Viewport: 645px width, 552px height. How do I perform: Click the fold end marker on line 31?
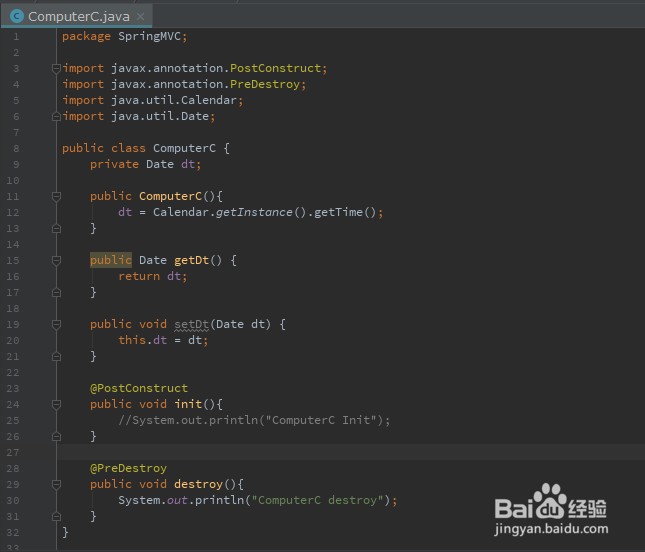point(57,517)
